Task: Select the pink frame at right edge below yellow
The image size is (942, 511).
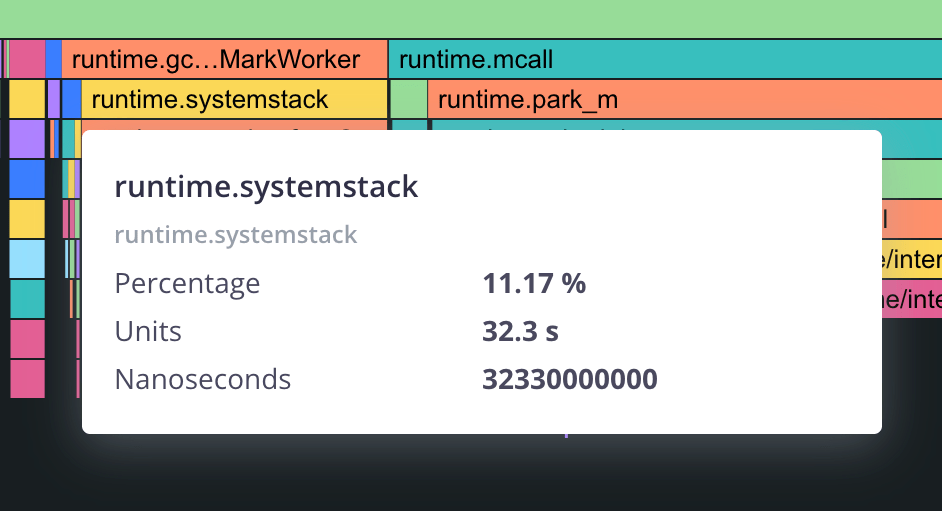Action: click(x=911, y=298)
